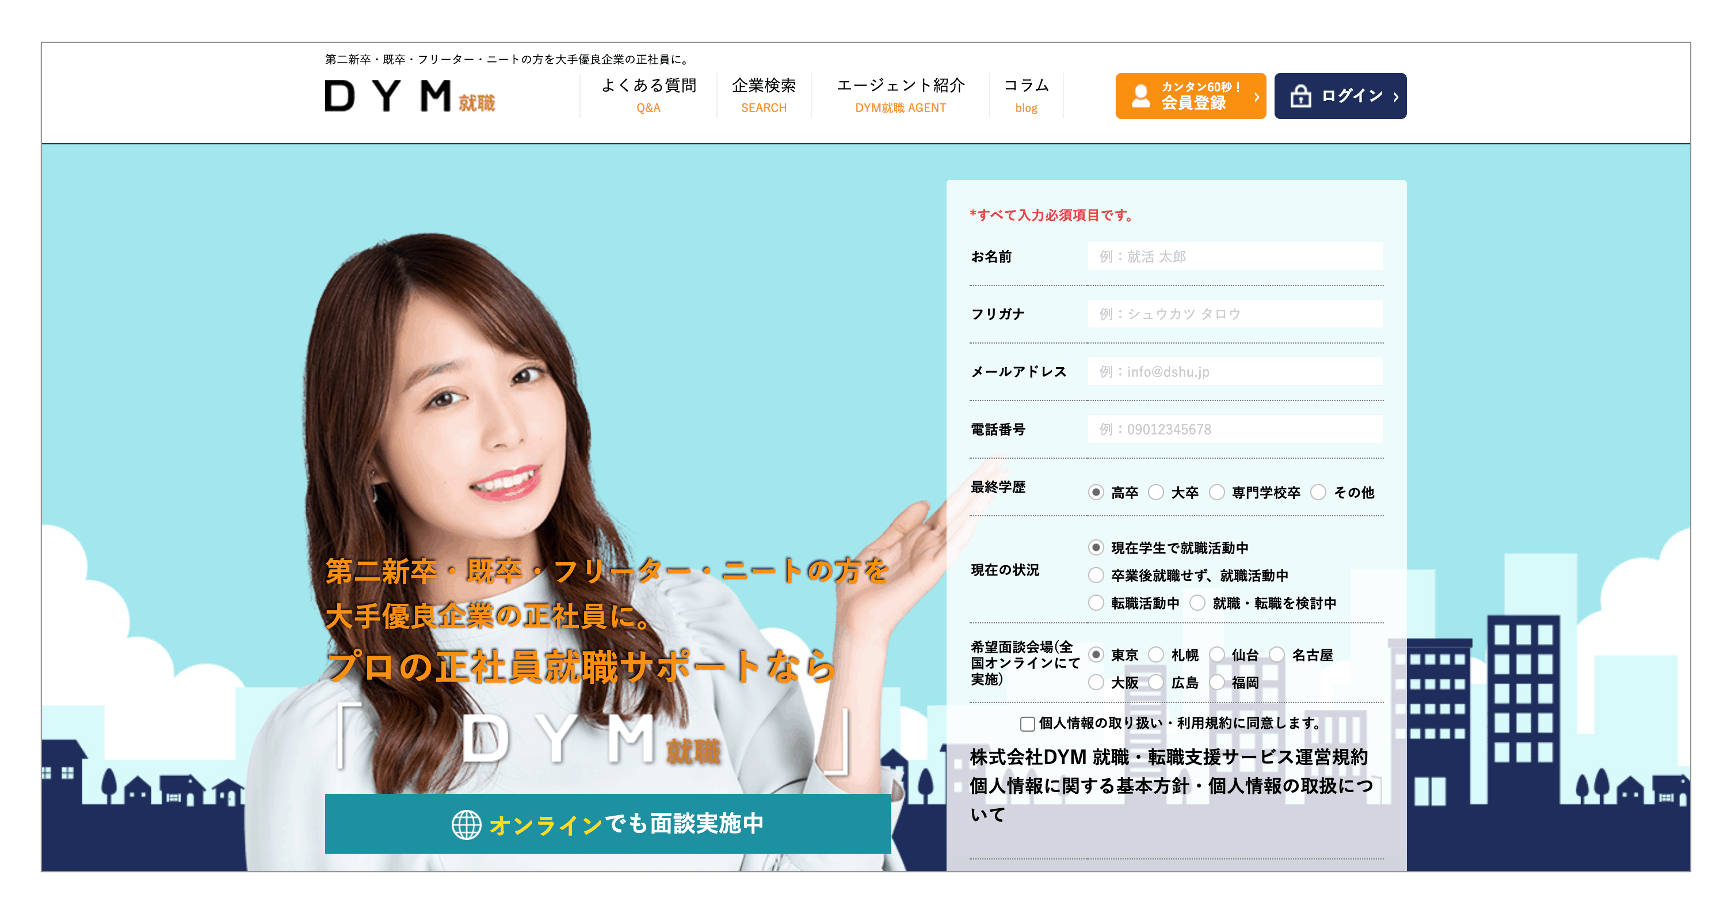
Task: Click the *すべて入力必須項目です notice text
Action: (1051, 215)
